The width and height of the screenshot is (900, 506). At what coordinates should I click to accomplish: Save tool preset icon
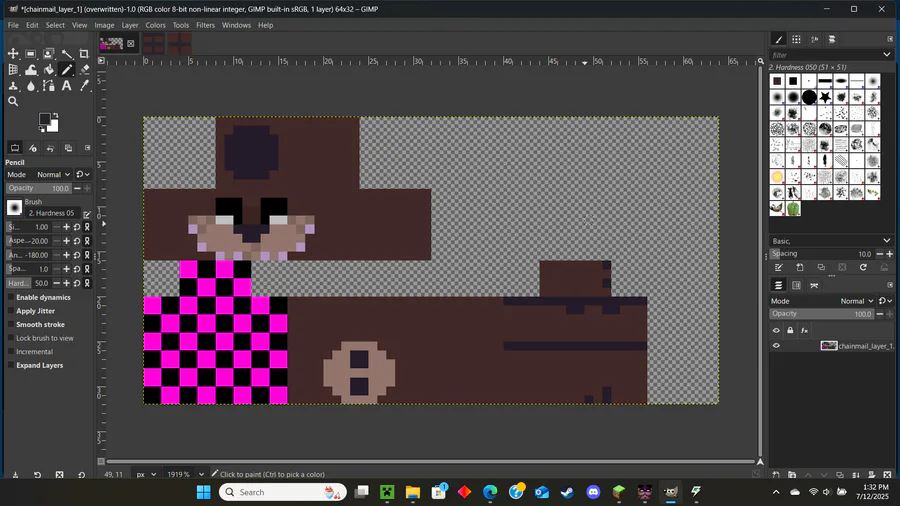tap(15, 474)
